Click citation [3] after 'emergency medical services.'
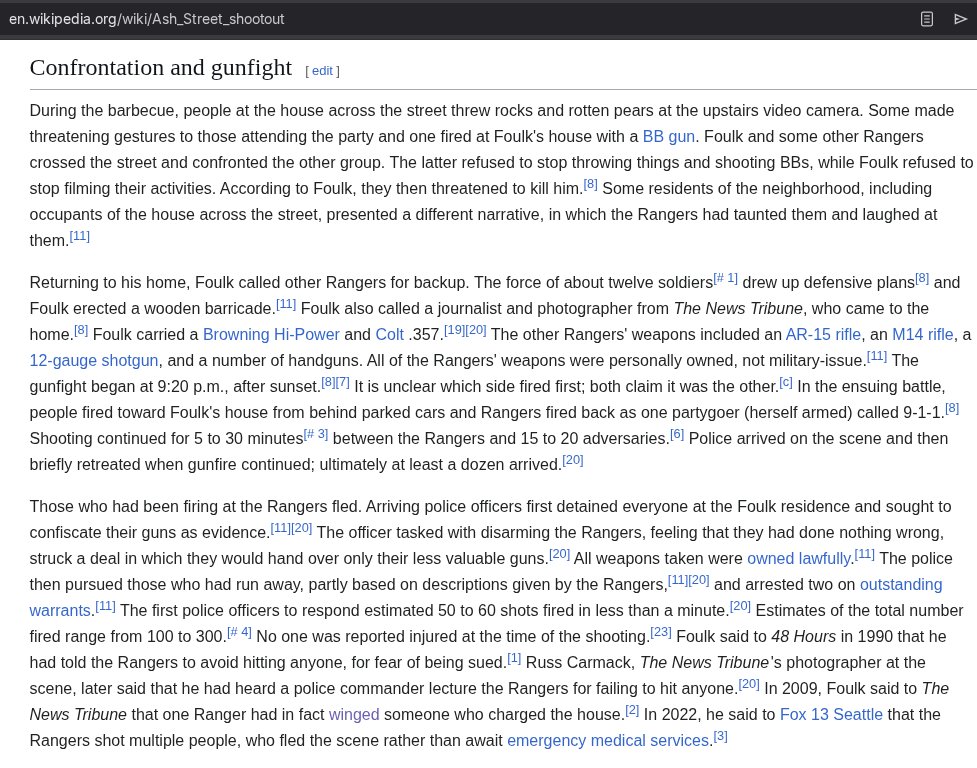This screenshot has height=768, width=977. (720, 736)
